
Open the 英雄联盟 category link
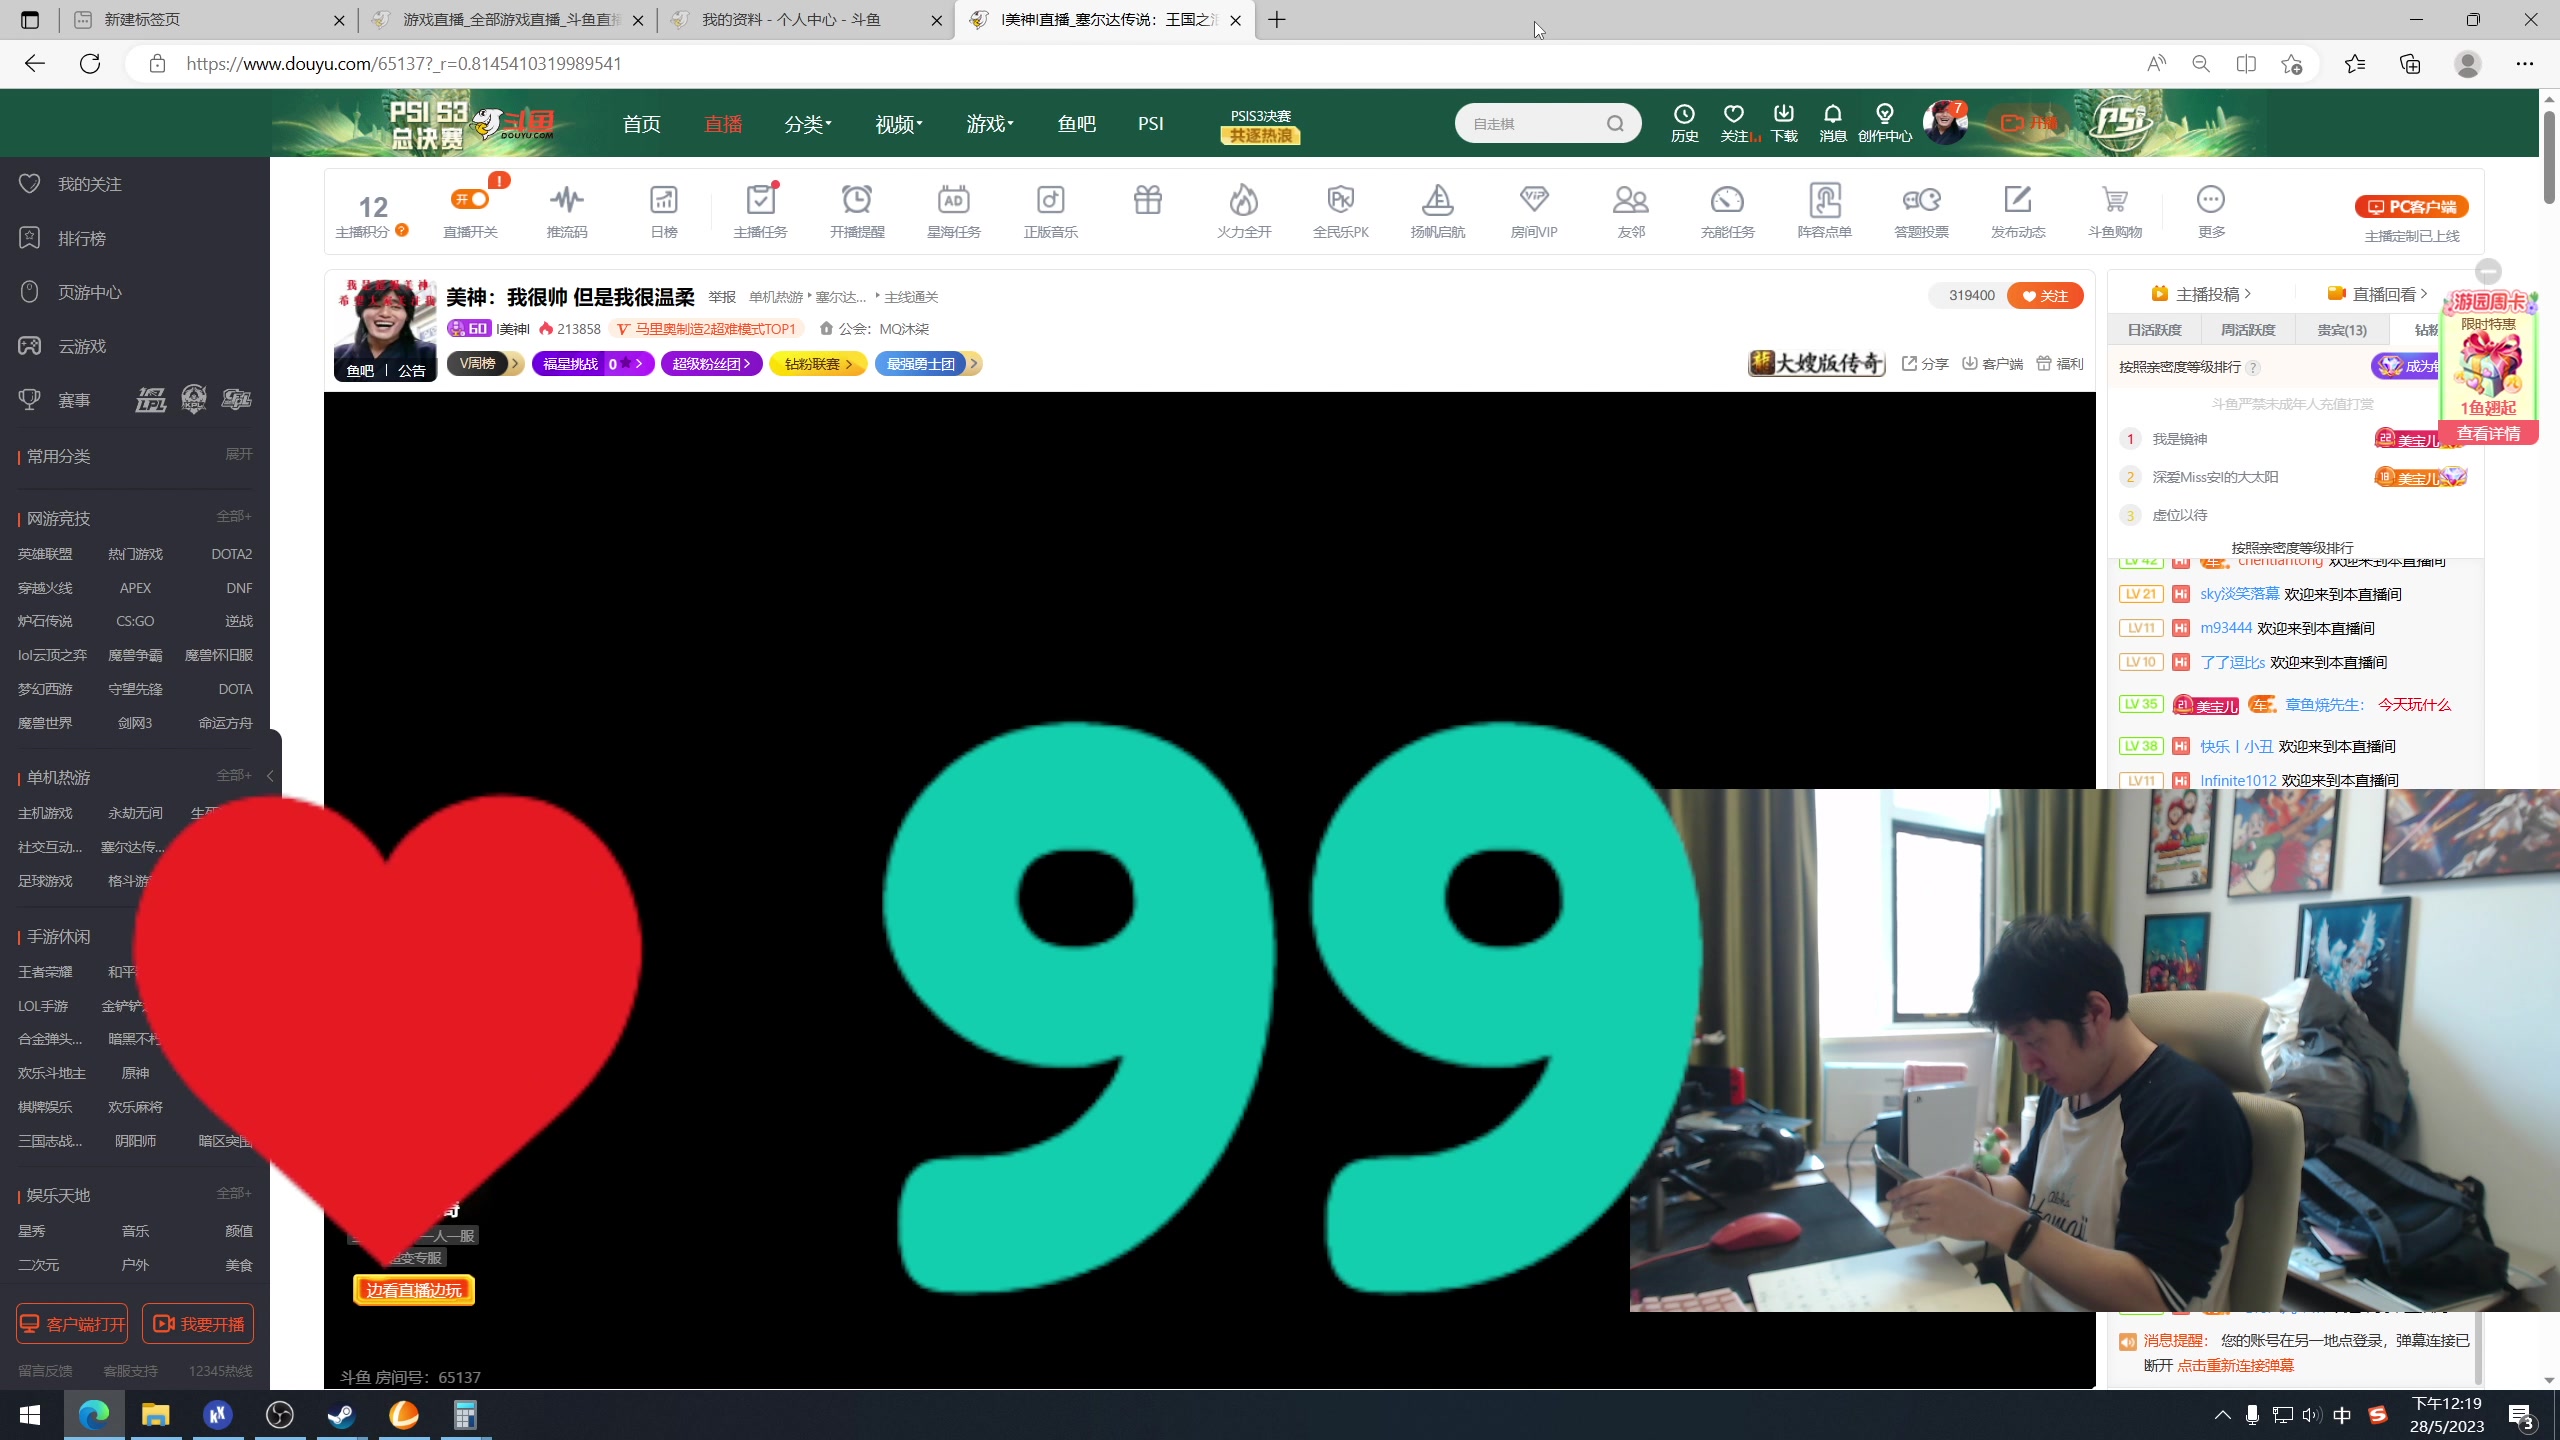coord(45,554)
